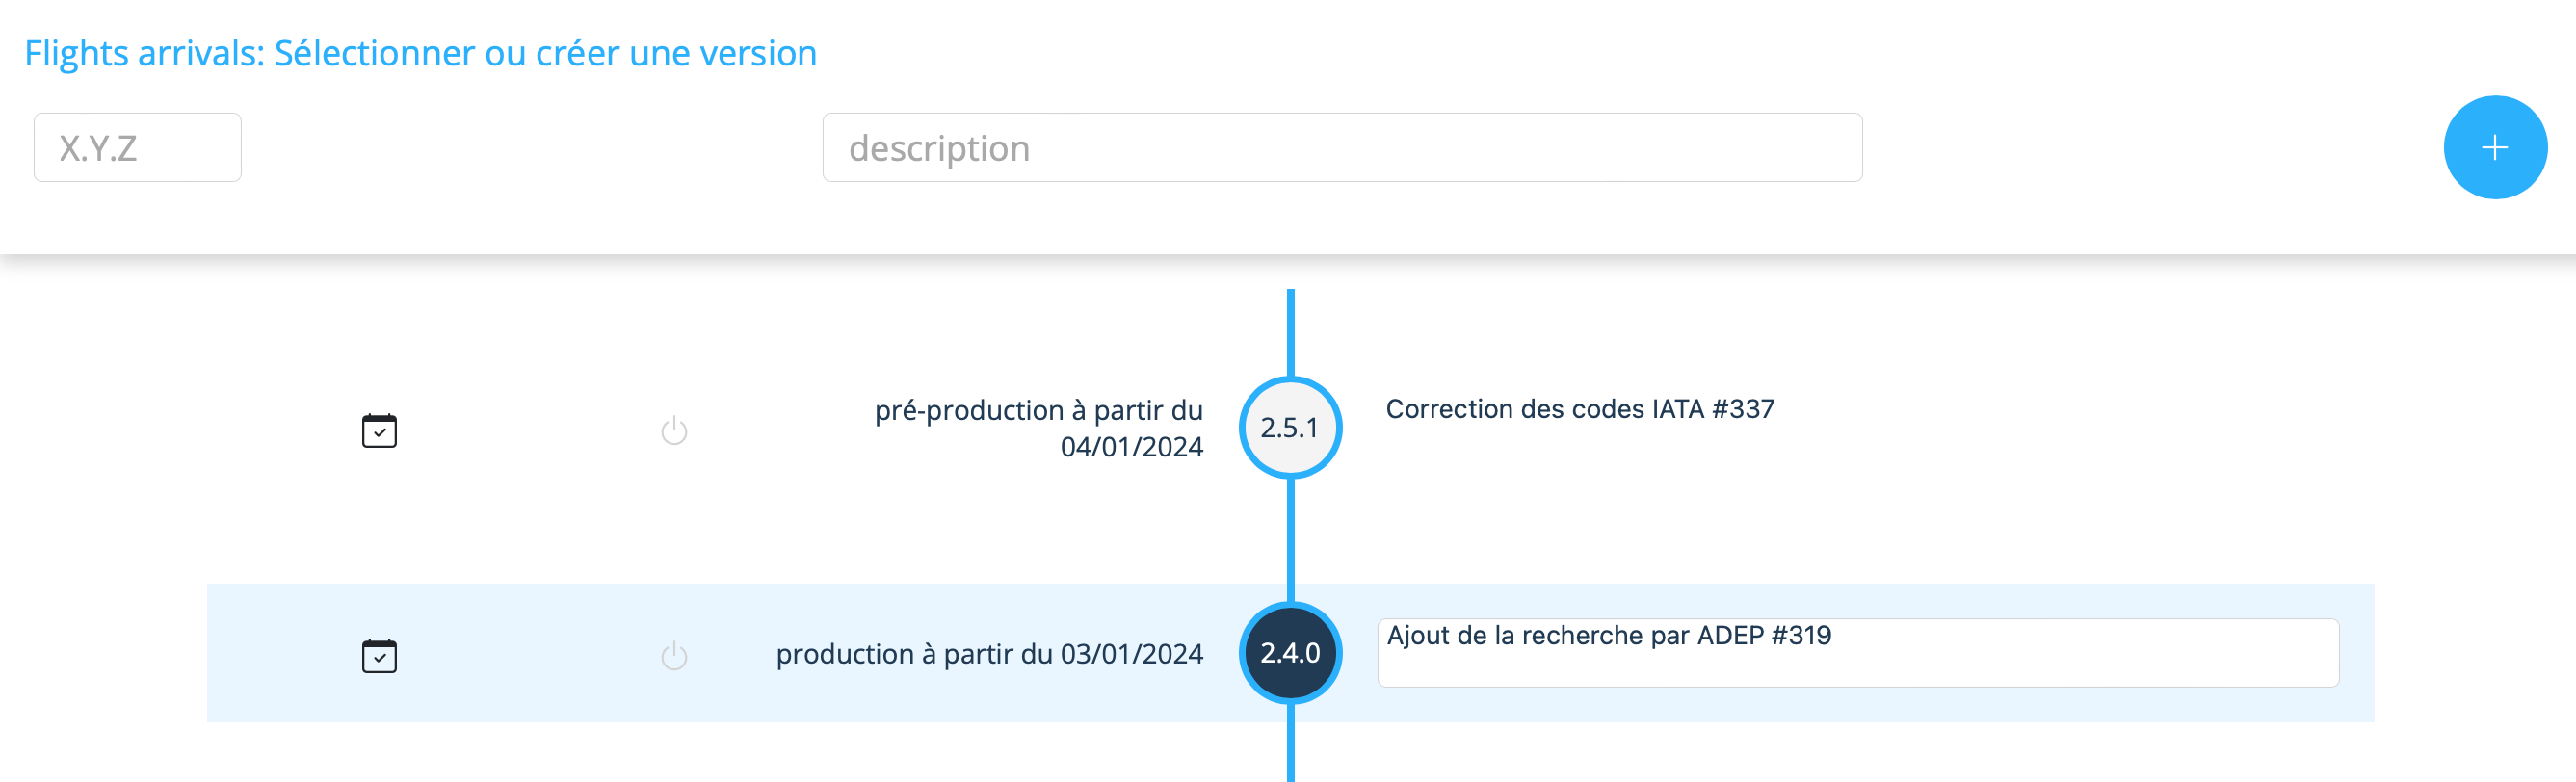Viewport: 2576px width, 782px height.
Task: Click the timeline segment between 2.5.1 and 2.4.0
Action: tap(1290, 540)
